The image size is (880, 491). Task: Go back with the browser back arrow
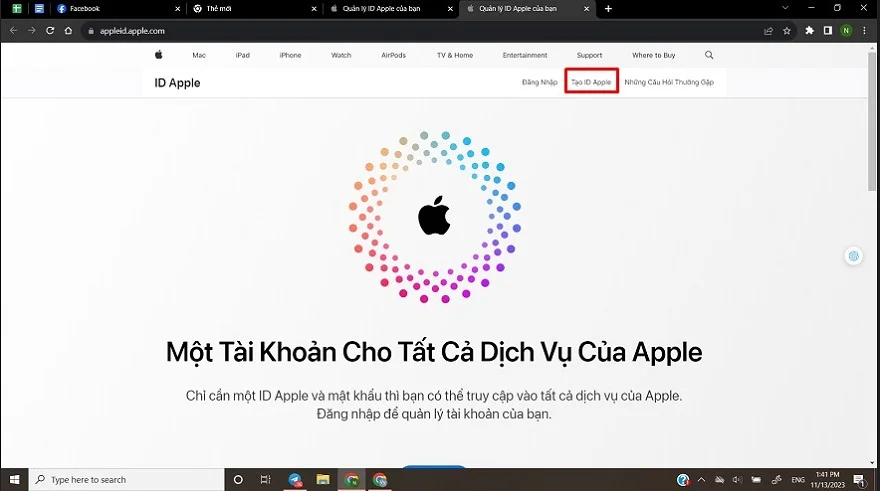coord(13,31)
